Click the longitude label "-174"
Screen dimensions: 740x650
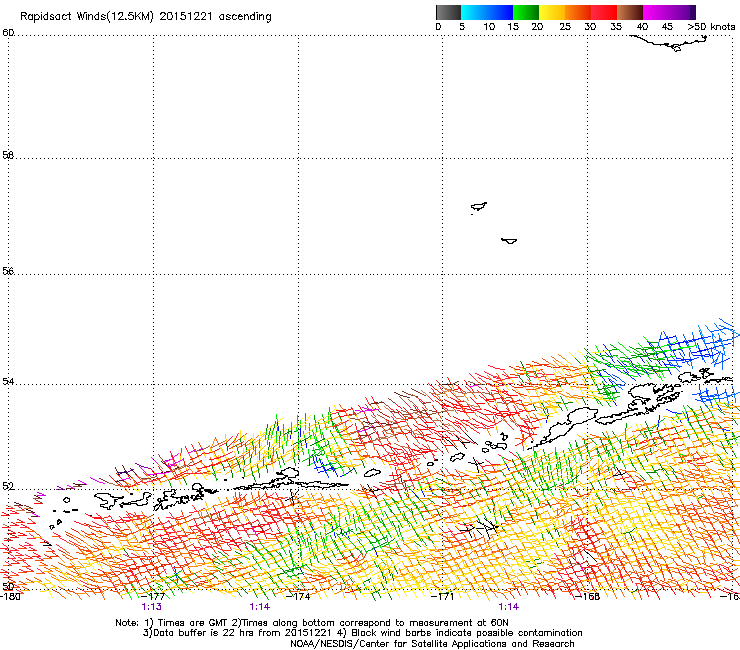coord(298,596)
